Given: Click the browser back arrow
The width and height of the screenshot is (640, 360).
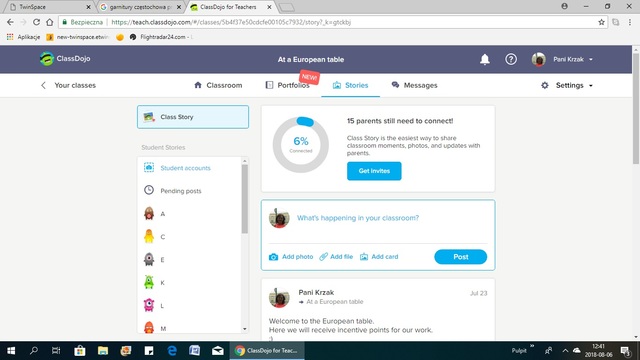Looking at the screenshot, I should [x=10, y=22].
